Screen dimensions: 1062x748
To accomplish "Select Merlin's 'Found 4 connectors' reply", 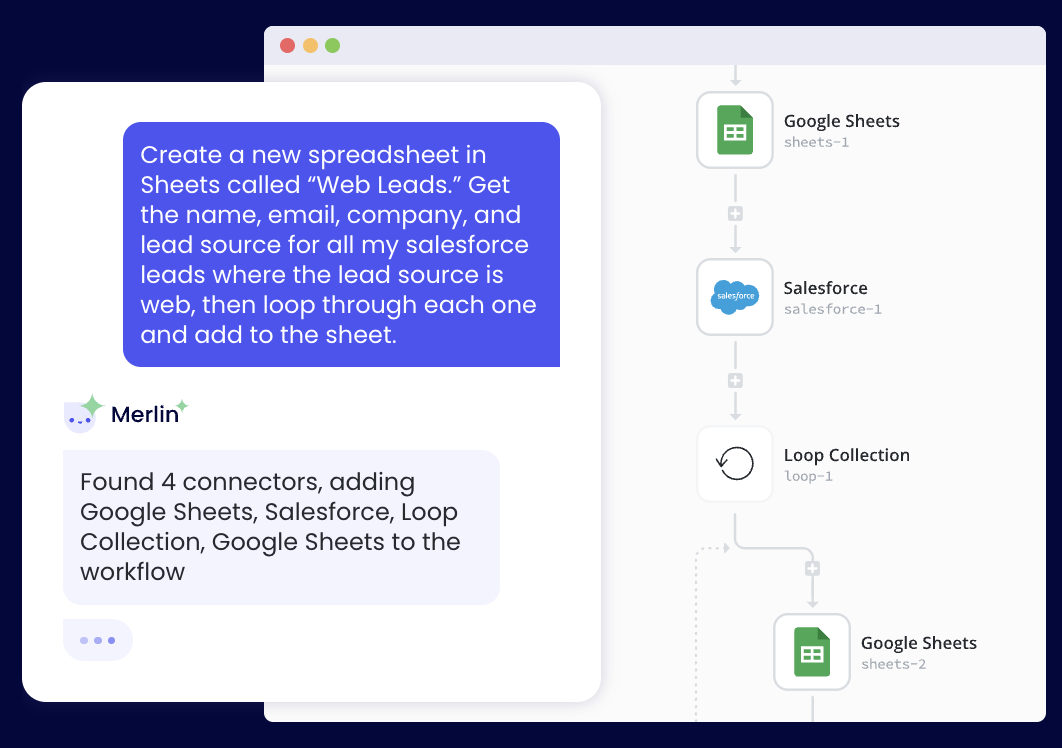I will pos(281,527).
